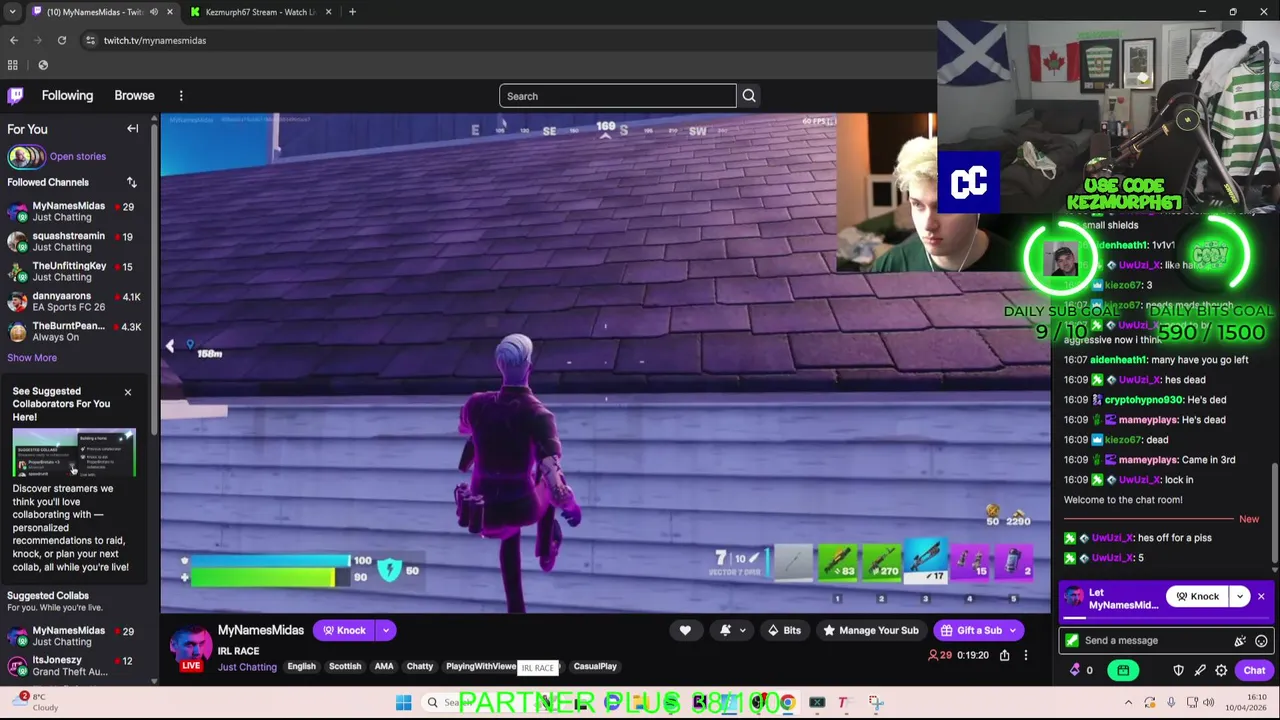
Task: Collapse the For You sidebar
Action: 132,129
